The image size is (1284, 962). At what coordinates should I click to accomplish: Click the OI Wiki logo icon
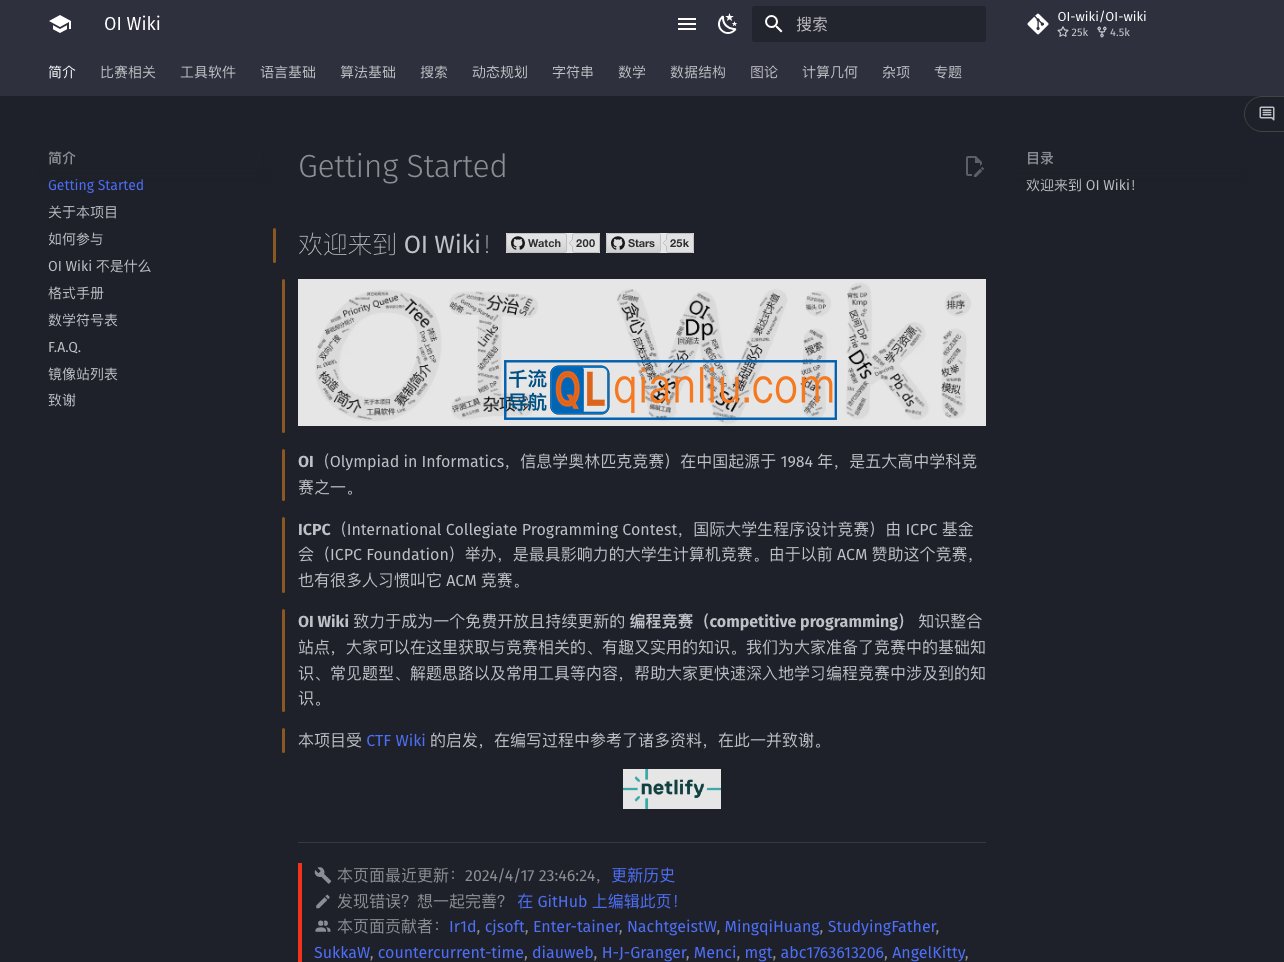point(60,24)
